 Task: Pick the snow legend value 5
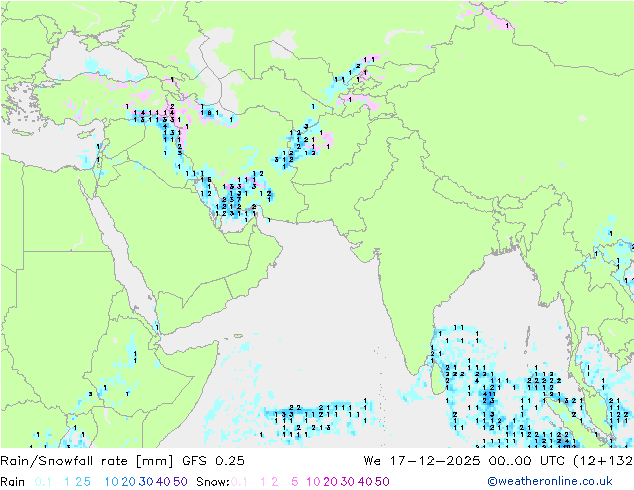click(x=295, y=481)
